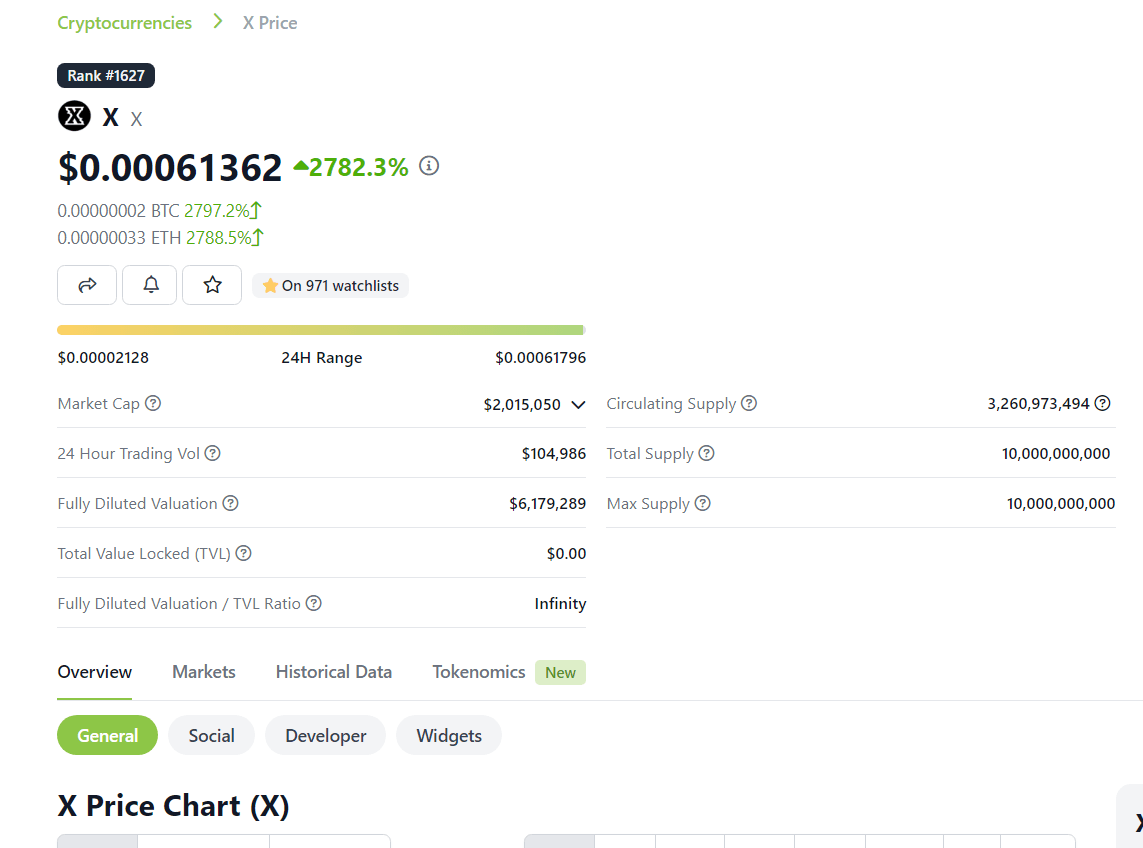This screenshot has width=1143, height=848.
Task: Switch to the Markets tab
Action: click(x=203, y=672)
